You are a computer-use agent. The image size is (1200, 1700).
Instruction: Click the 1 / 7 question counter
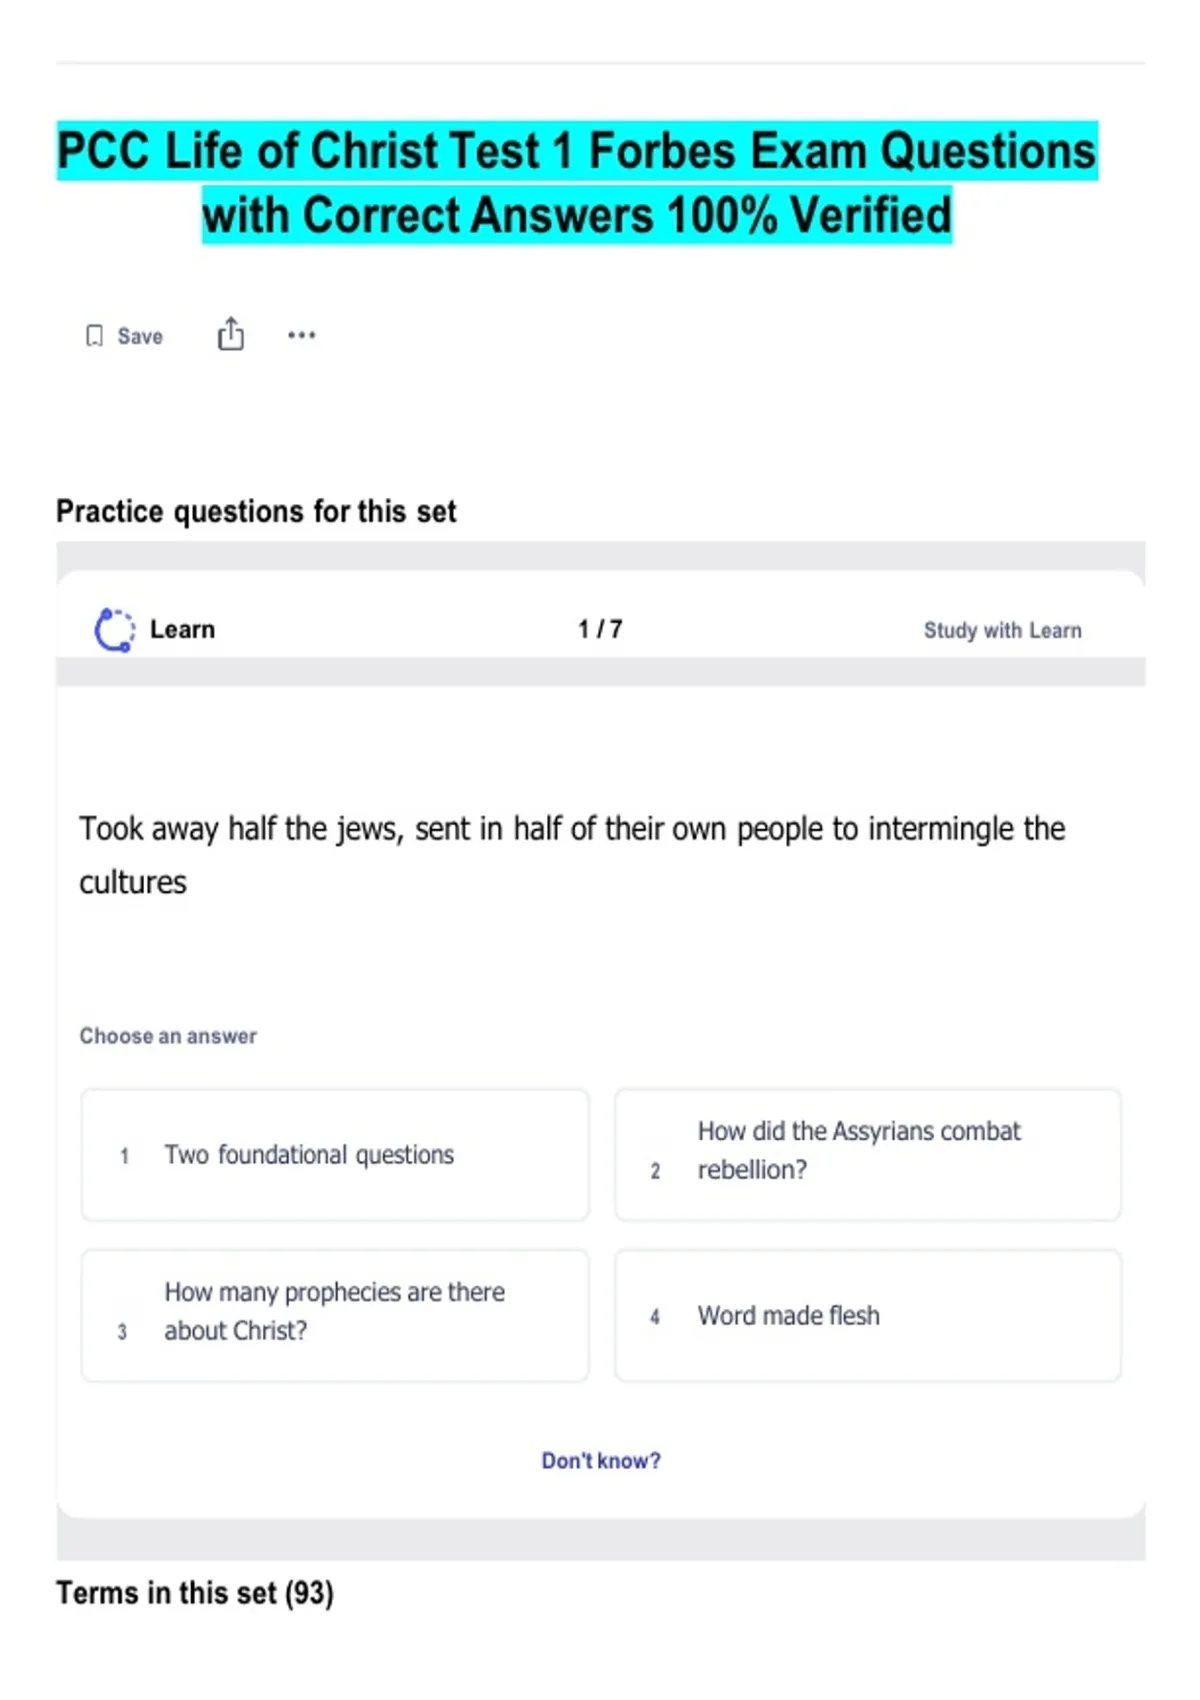coord(600,629)
